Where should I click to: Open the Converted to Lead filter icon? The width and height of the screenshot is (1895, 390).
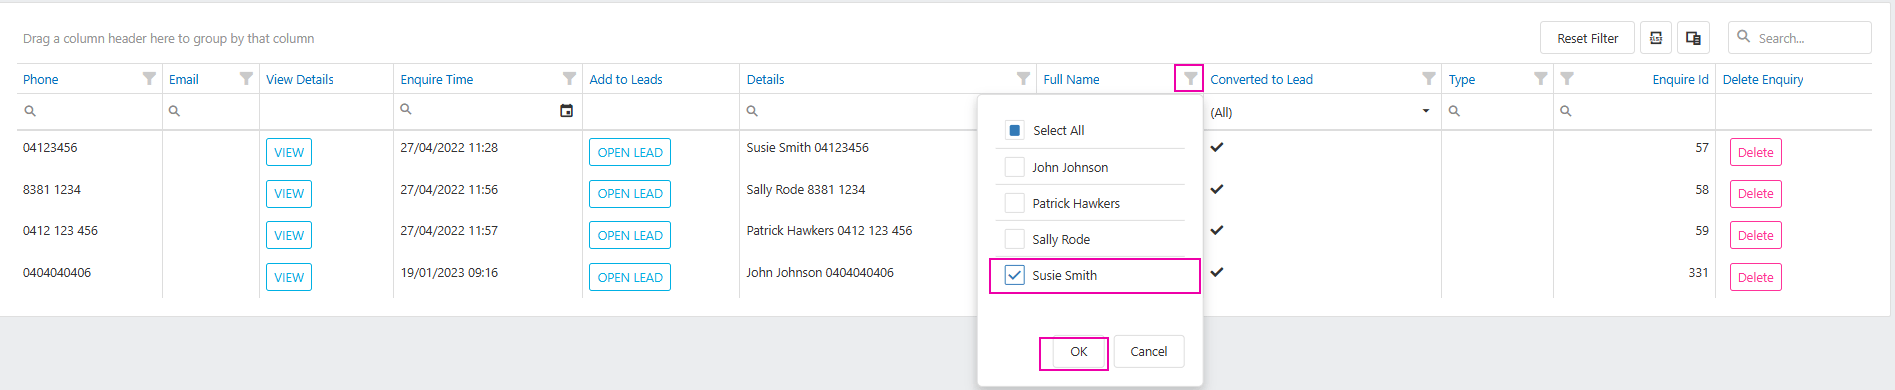coord(1429,78)
